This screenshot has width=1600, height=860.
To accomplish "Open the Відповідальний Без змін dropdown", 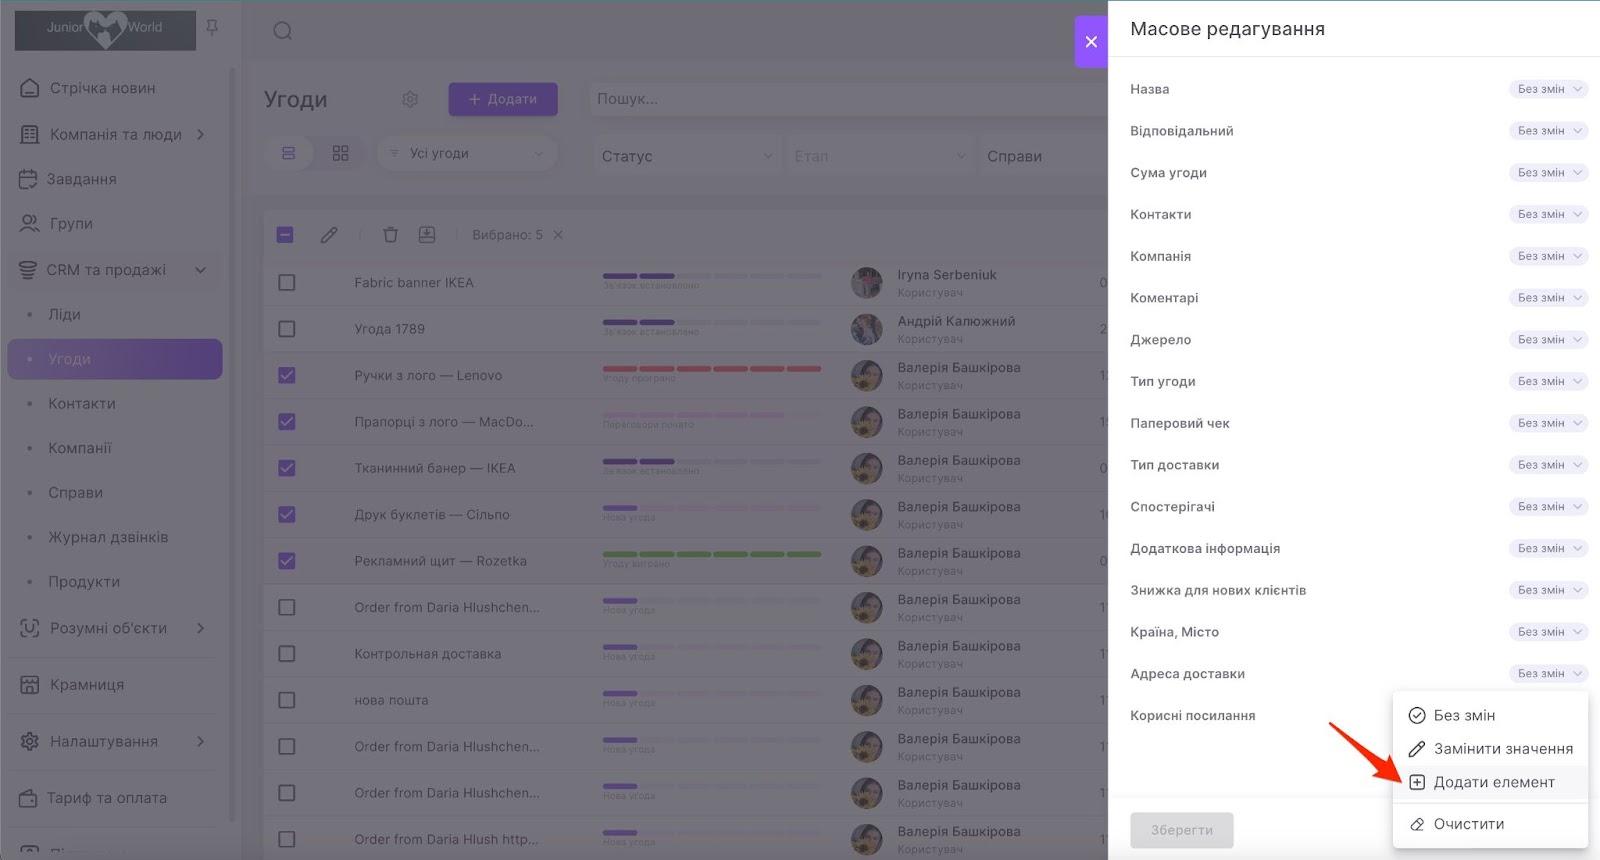I will click(x=1548, y=131).
